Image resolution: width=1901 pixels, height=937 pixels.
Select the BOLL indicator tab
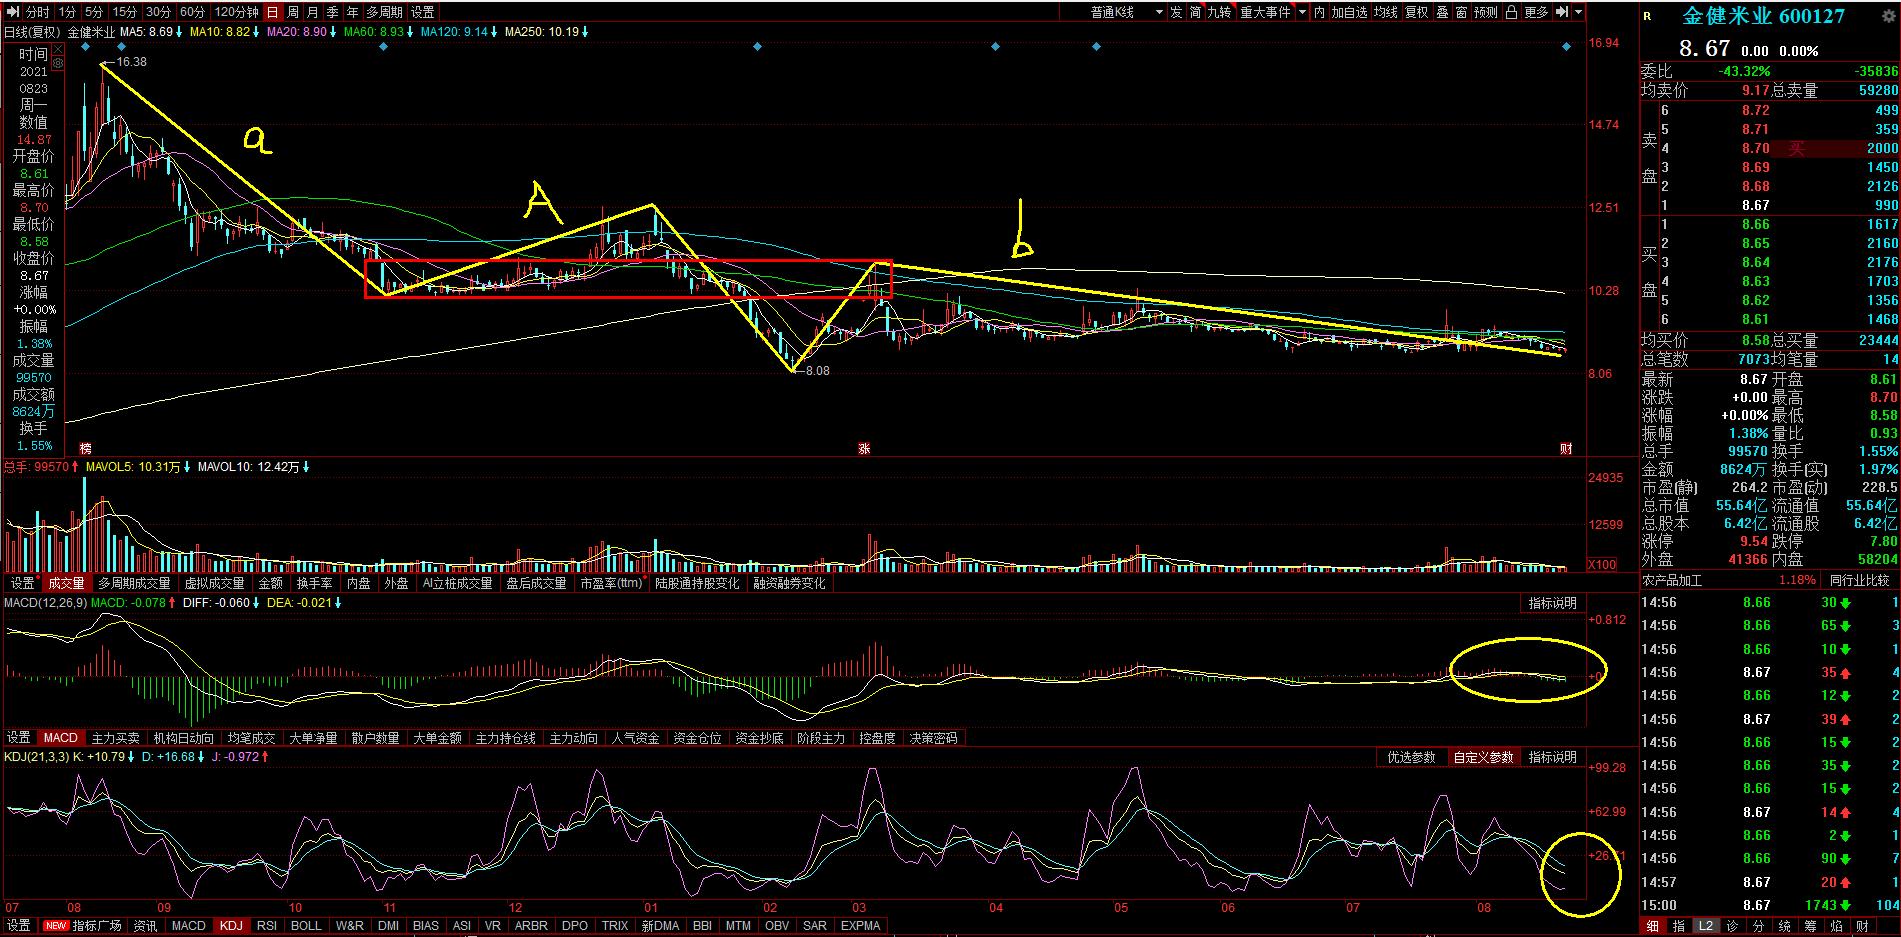[306, 926]
